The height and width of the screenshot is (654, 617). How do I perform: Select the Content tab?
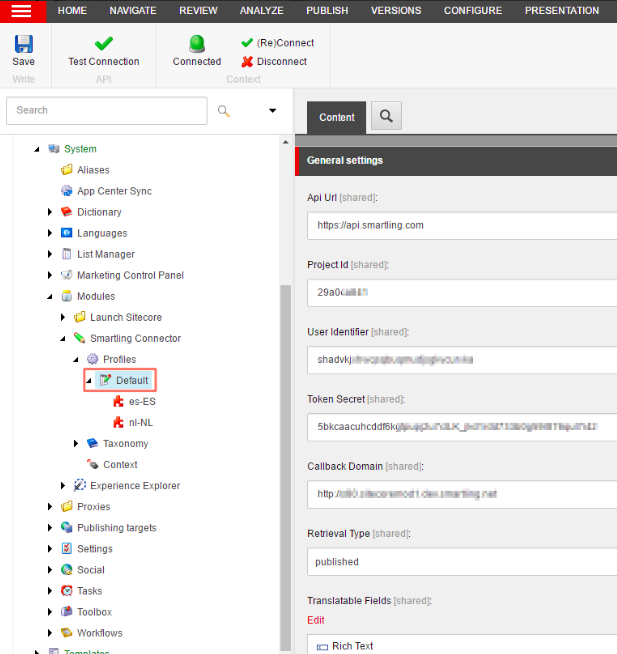[337, 117]
